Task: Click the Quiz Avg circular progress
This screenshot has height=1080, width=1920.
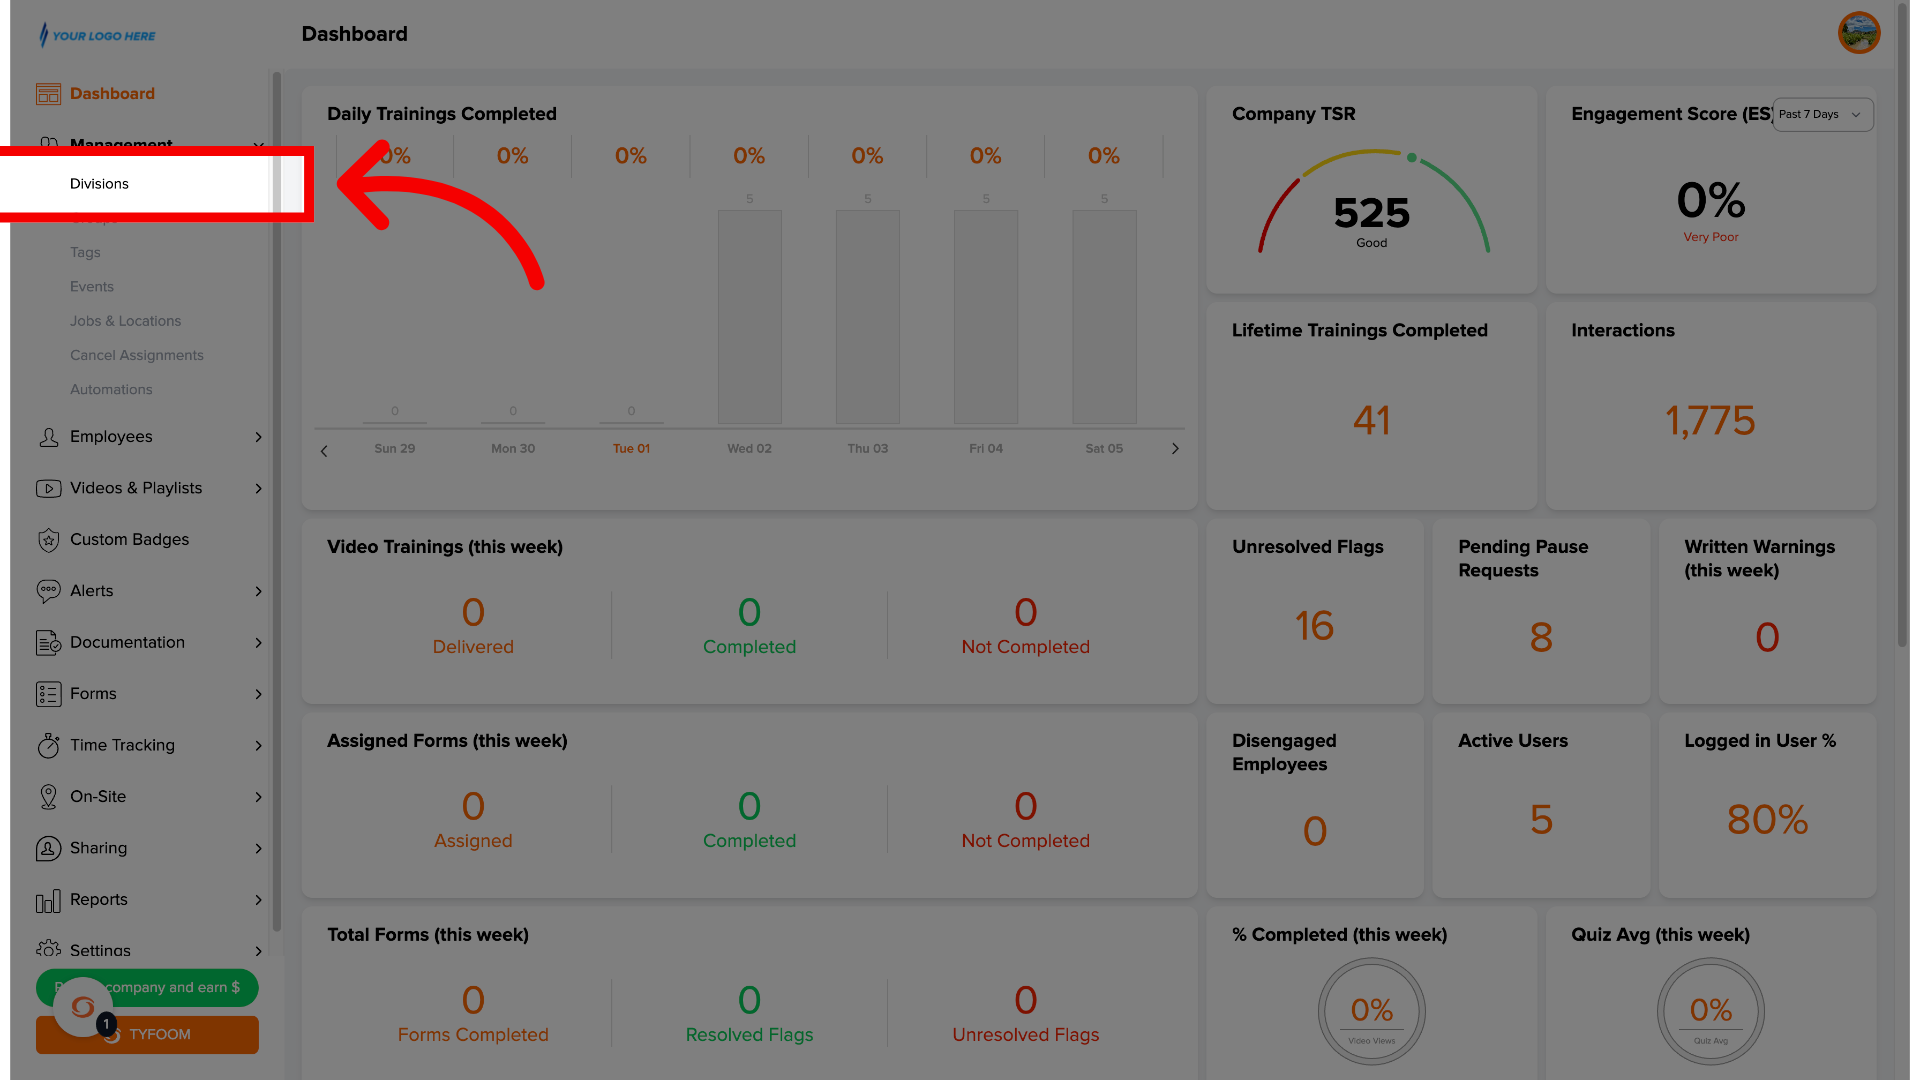Action: [x=1711, y=1011]
